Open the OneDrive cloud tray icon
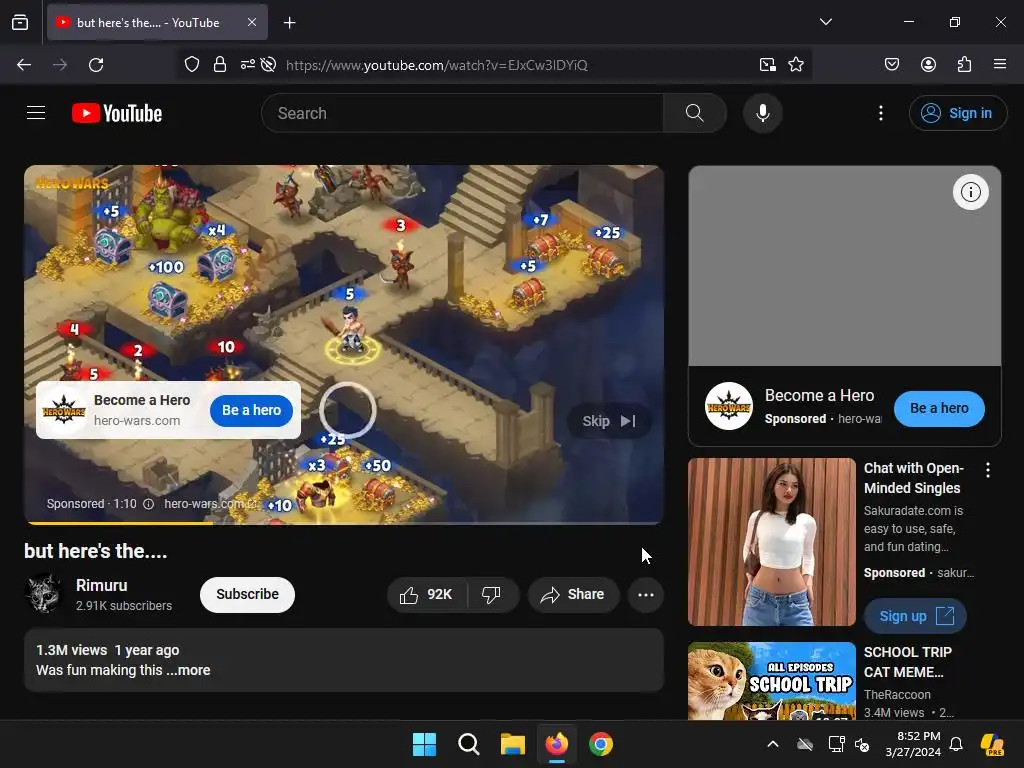 [805, 744]
